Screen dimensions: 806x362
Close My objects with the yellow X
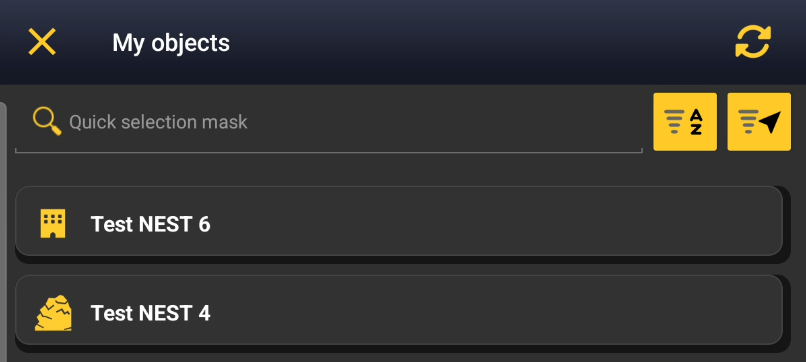42,42
